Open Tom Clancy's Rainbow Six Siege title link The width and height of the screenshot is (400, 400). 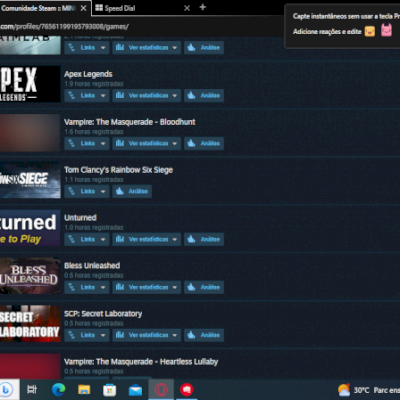[118, 170]
